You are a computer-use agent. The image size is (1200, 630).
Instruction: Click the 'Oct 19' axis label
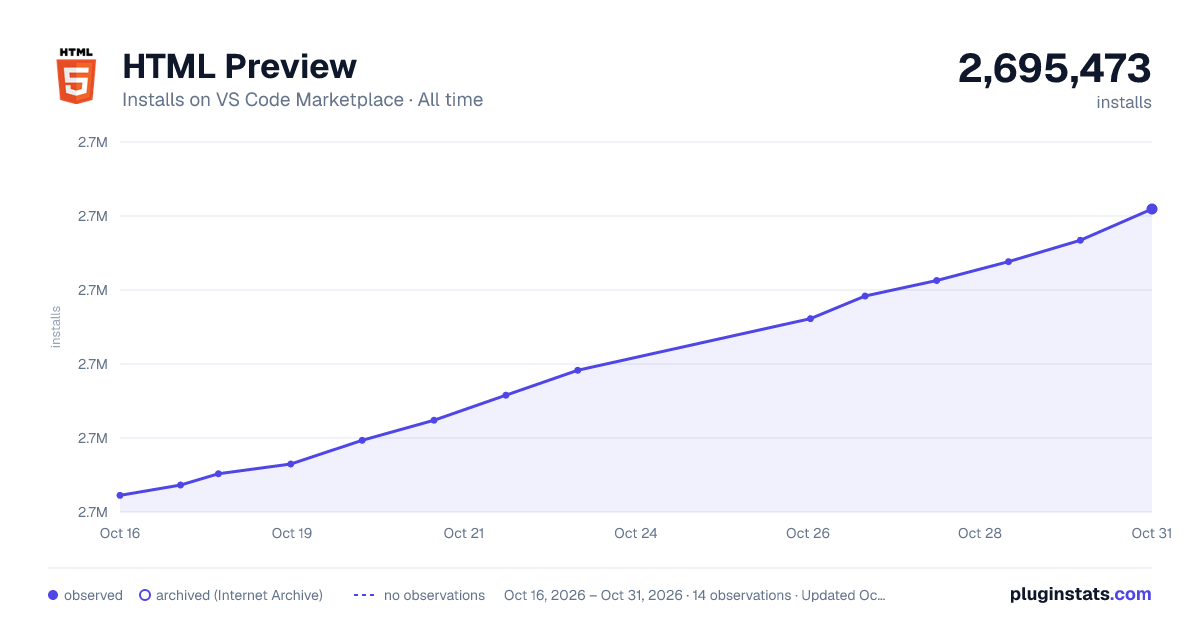pos(292,533)
